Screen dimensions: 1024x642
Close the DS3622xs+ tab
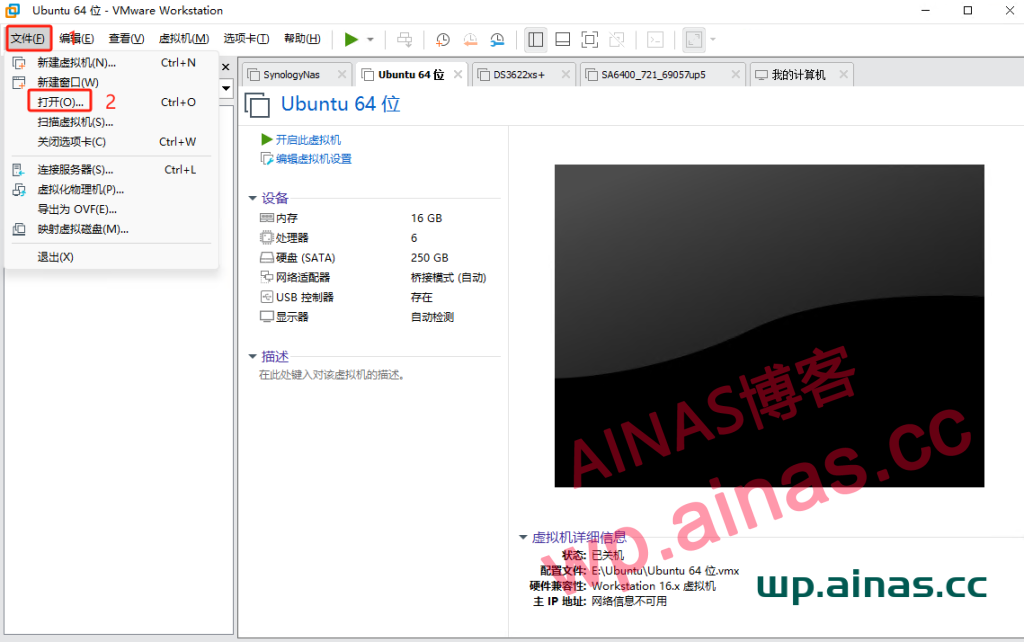click(566, 74)
